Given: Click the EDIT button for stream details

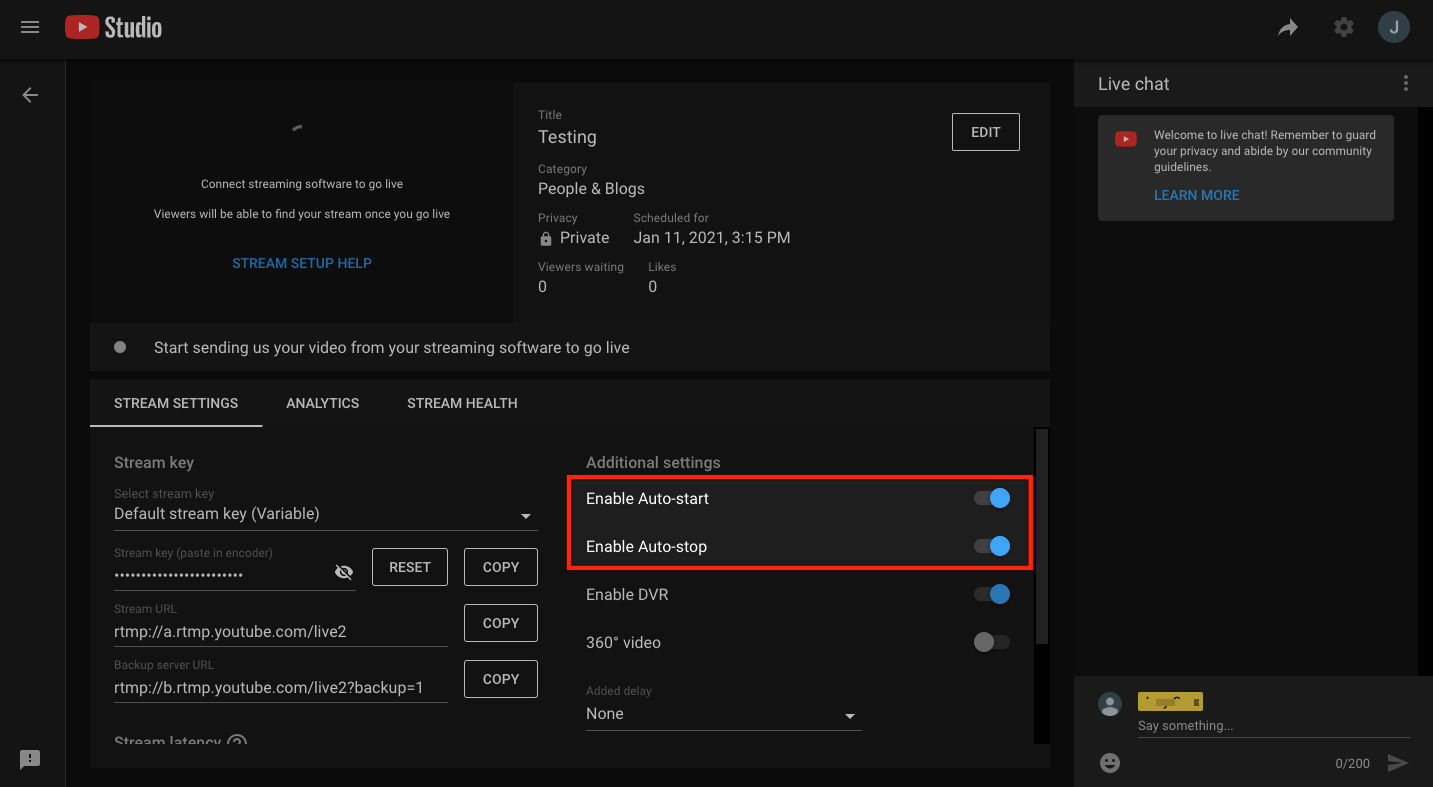Looking at the screenshot, I should pyautogui.click(x=985, y=131).
